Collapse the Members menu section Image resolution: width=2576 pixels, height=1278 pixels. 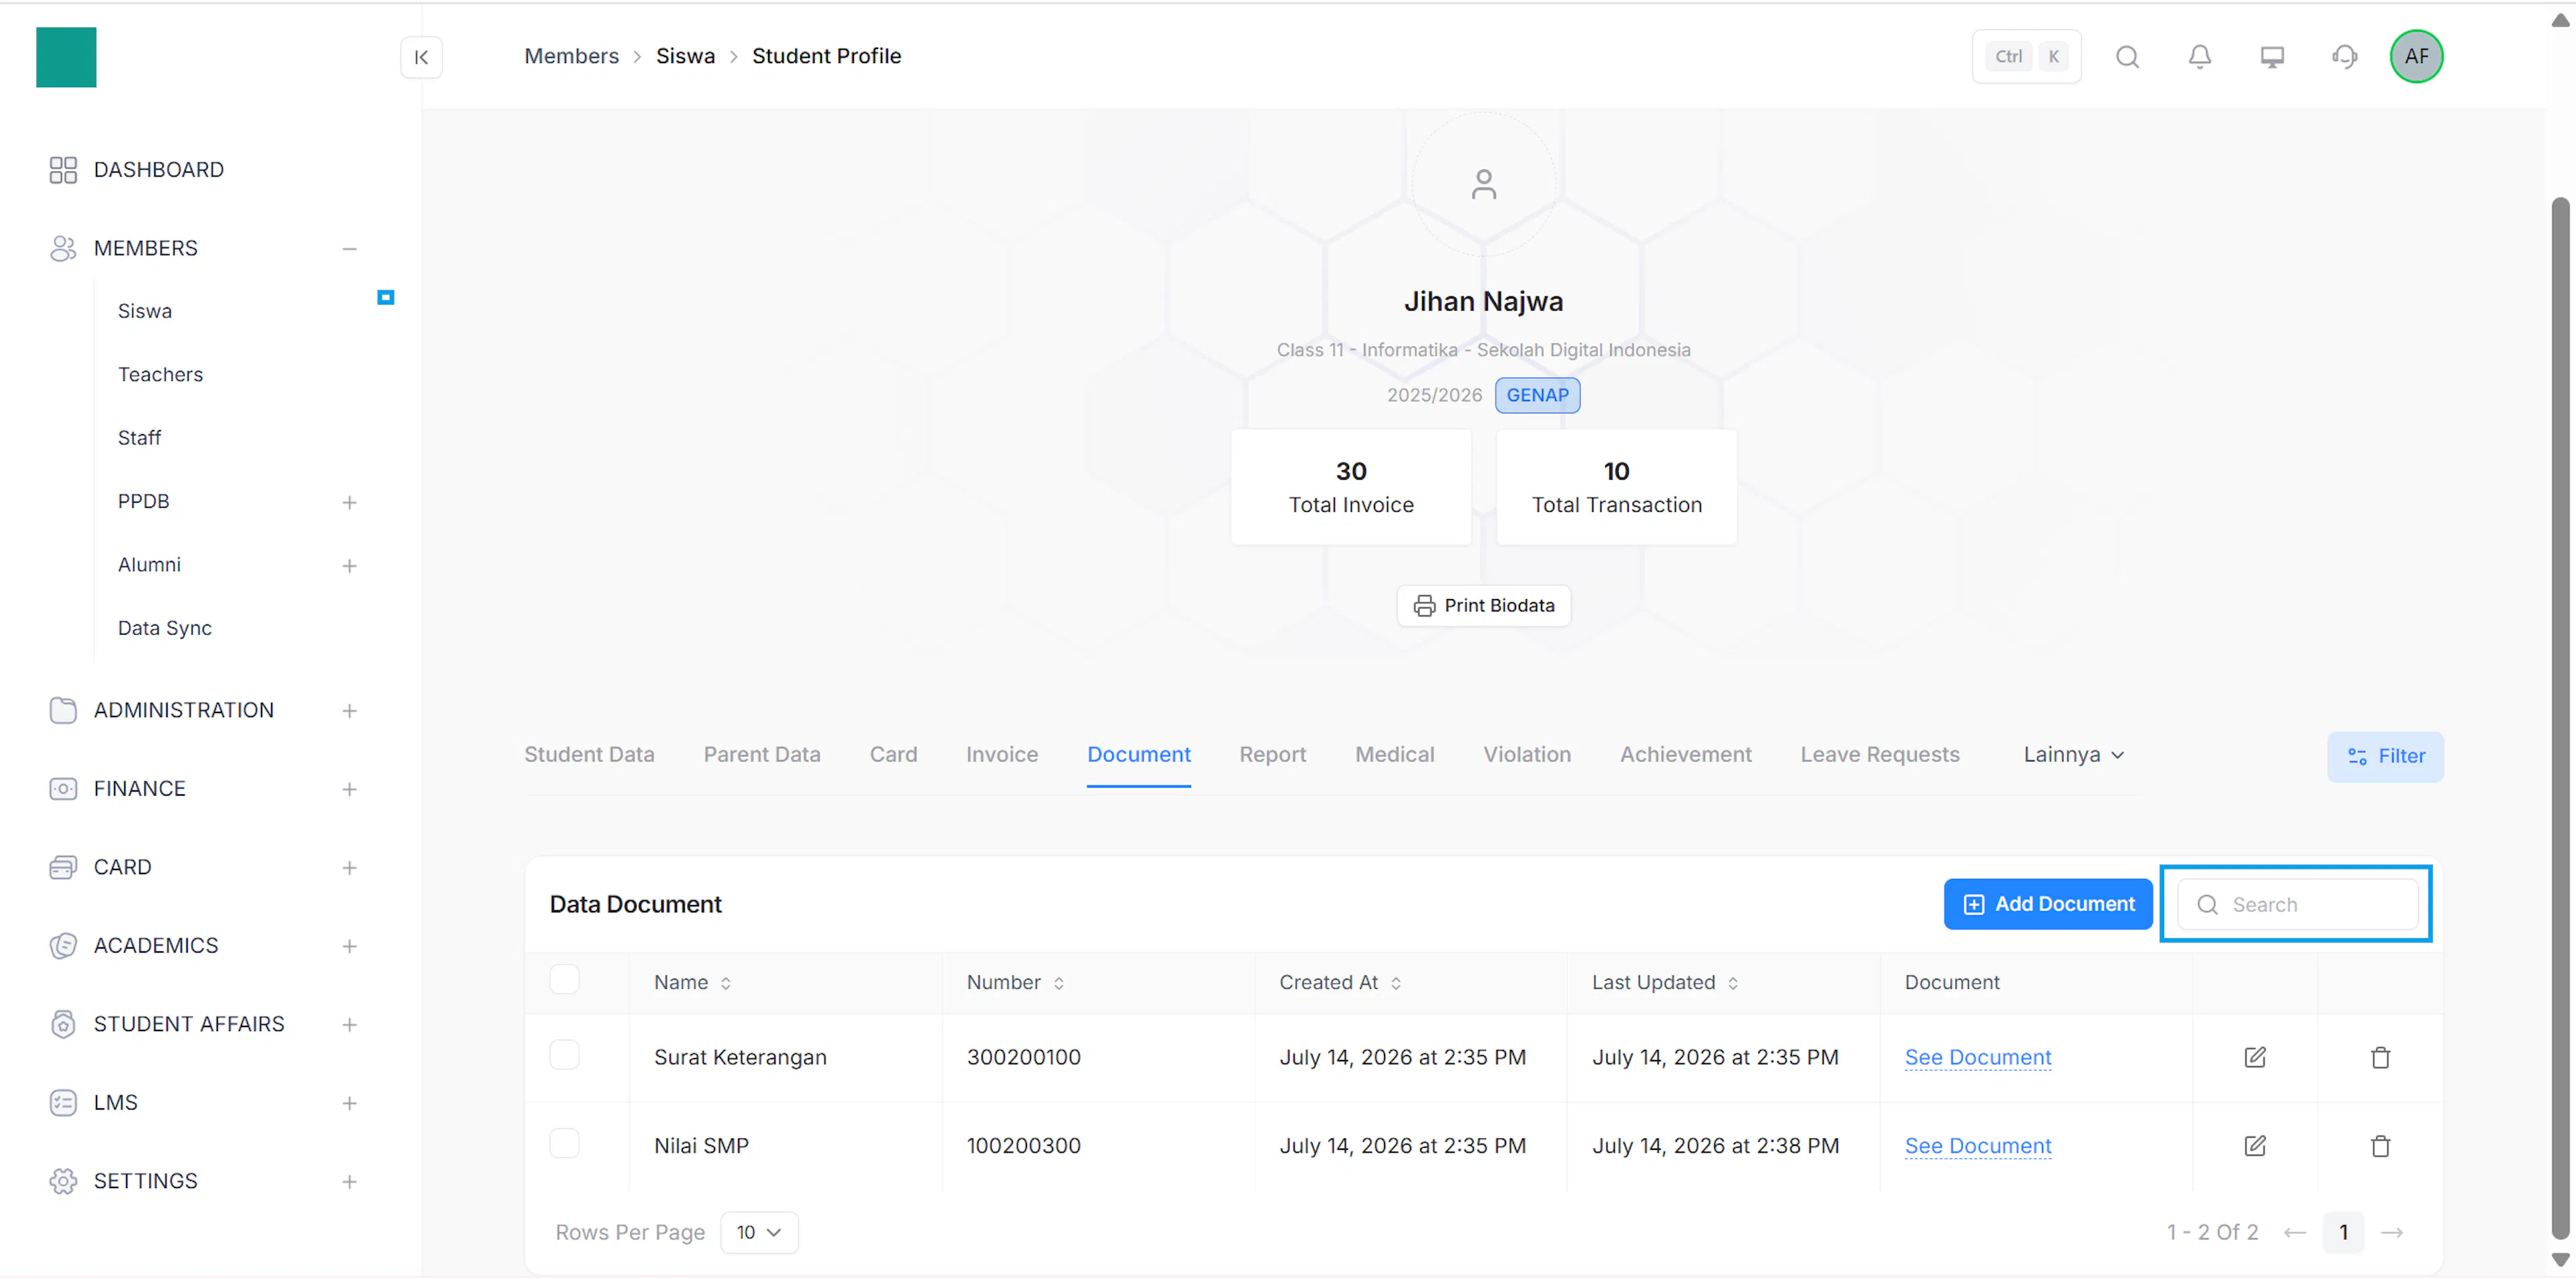[x=349, y=248]
